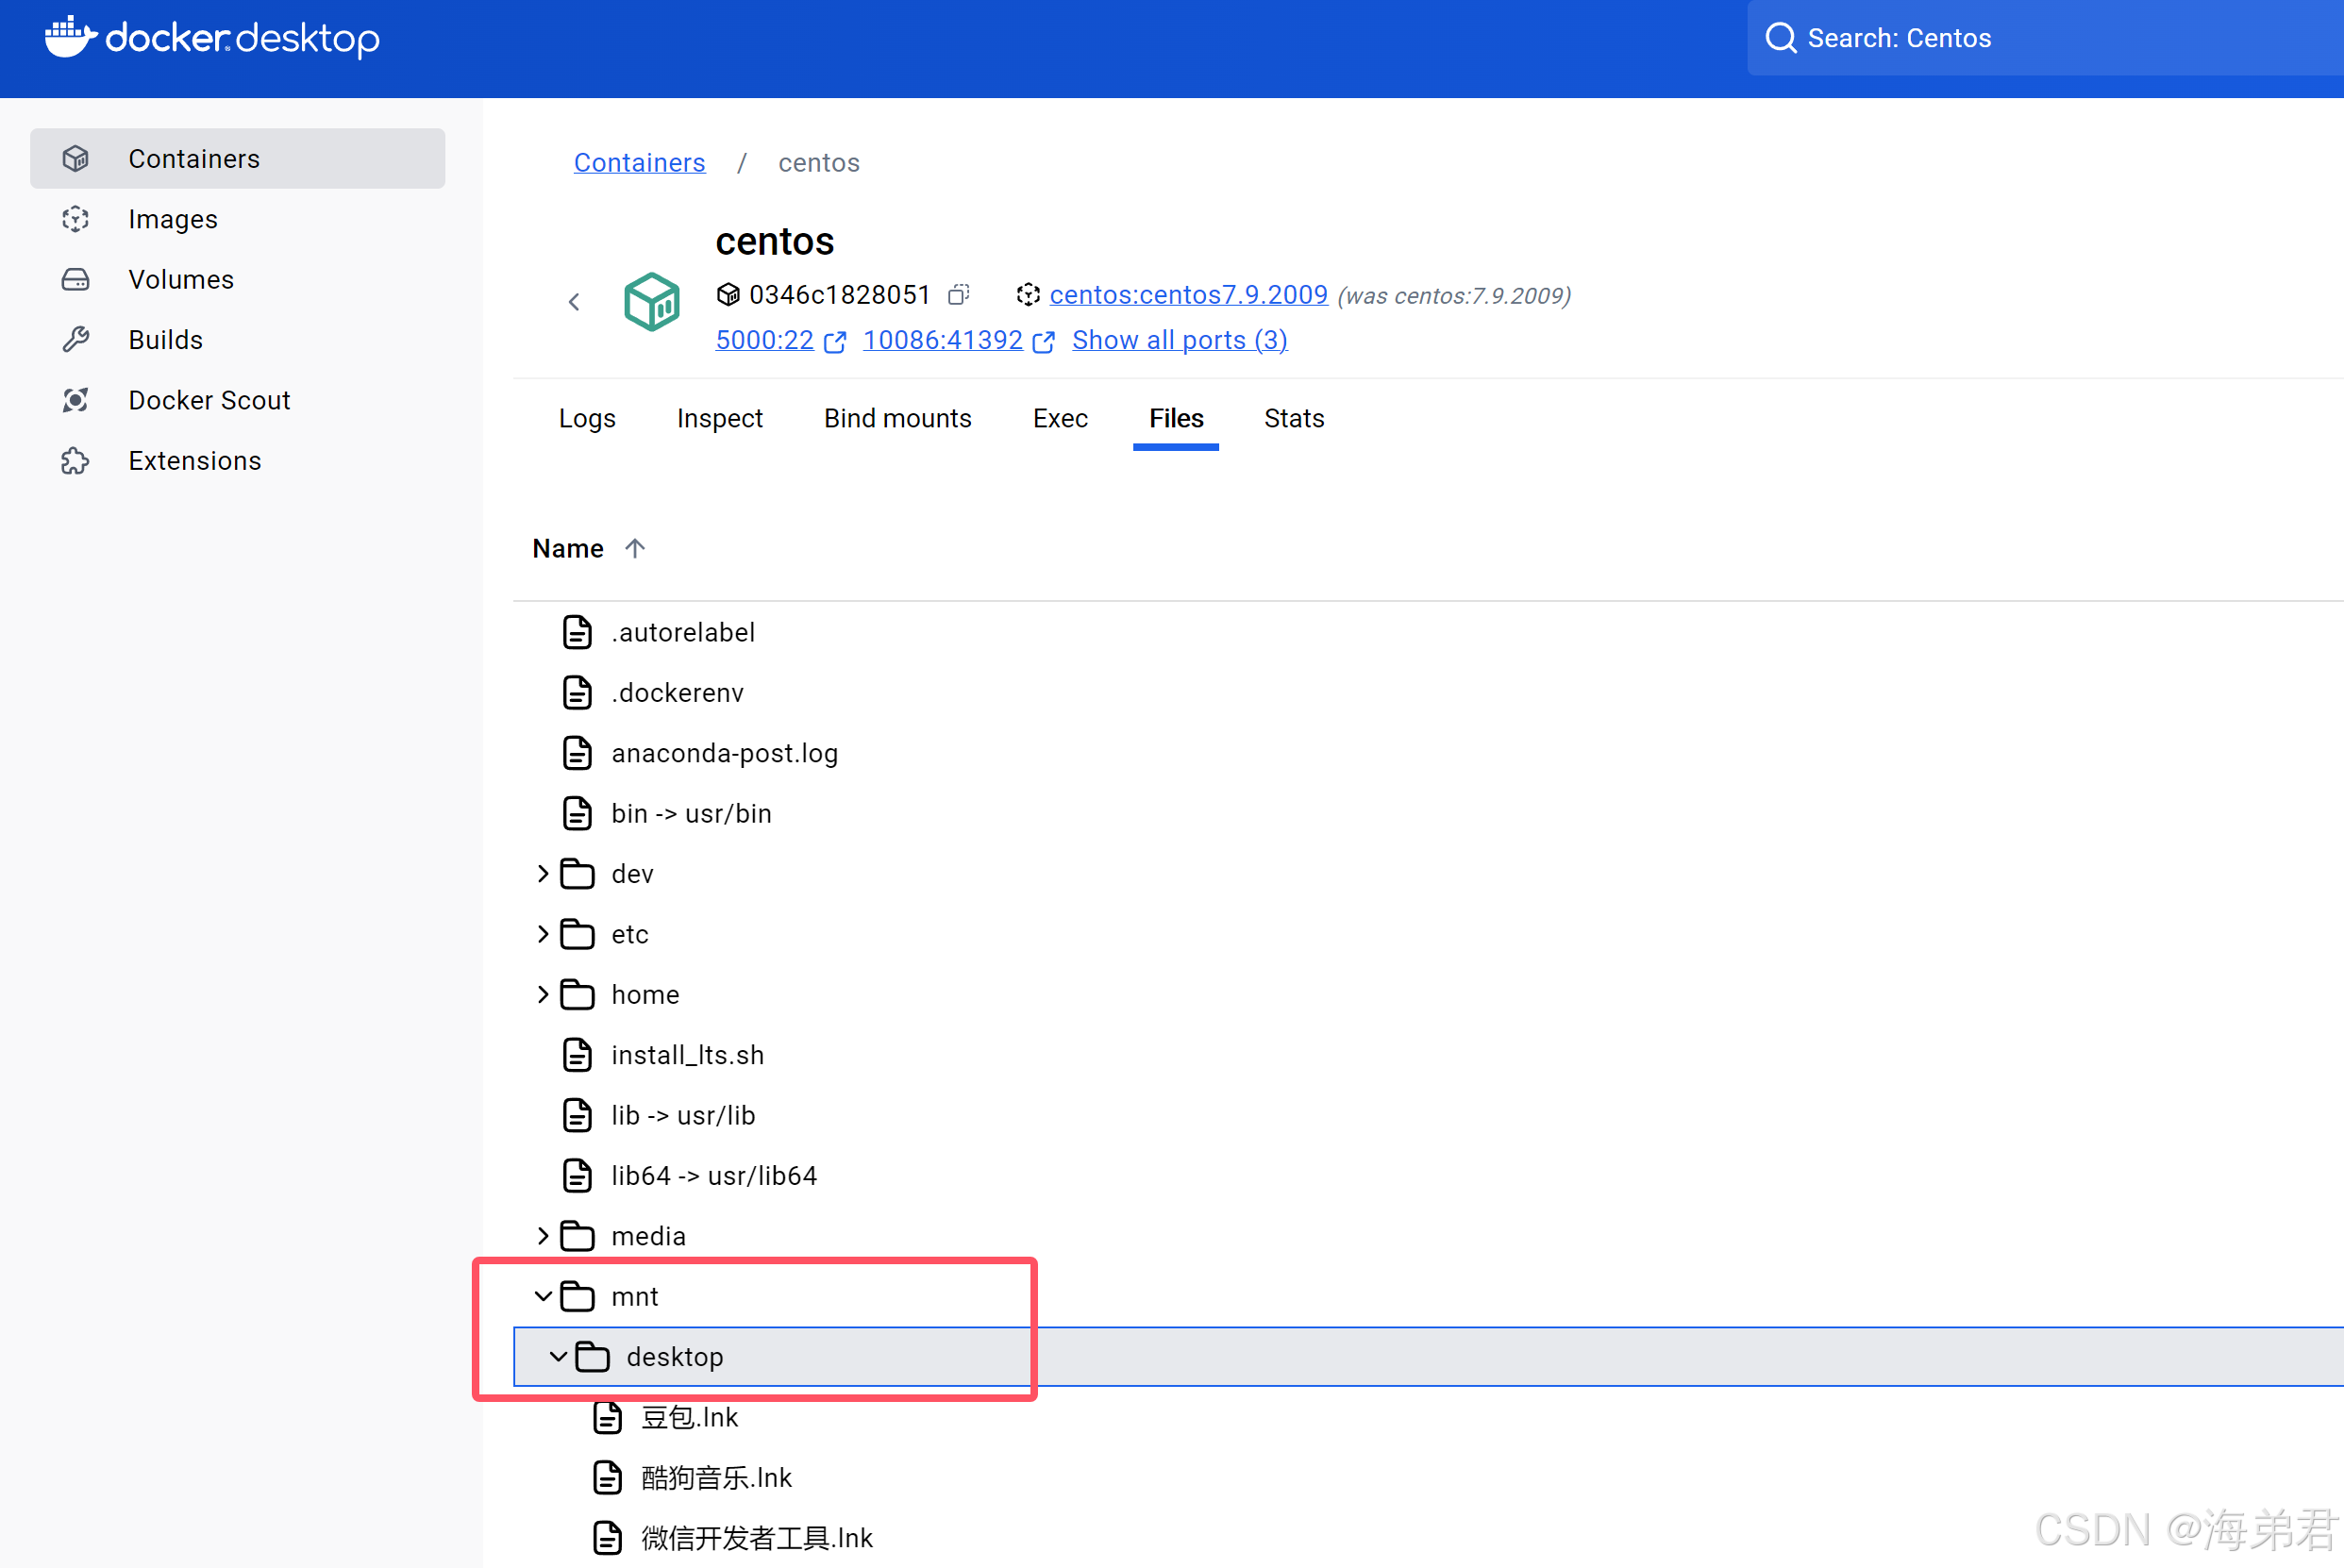The image size is (2344, 1568).
Task: Collapse the desktop folder
Action: point(558,1357)
